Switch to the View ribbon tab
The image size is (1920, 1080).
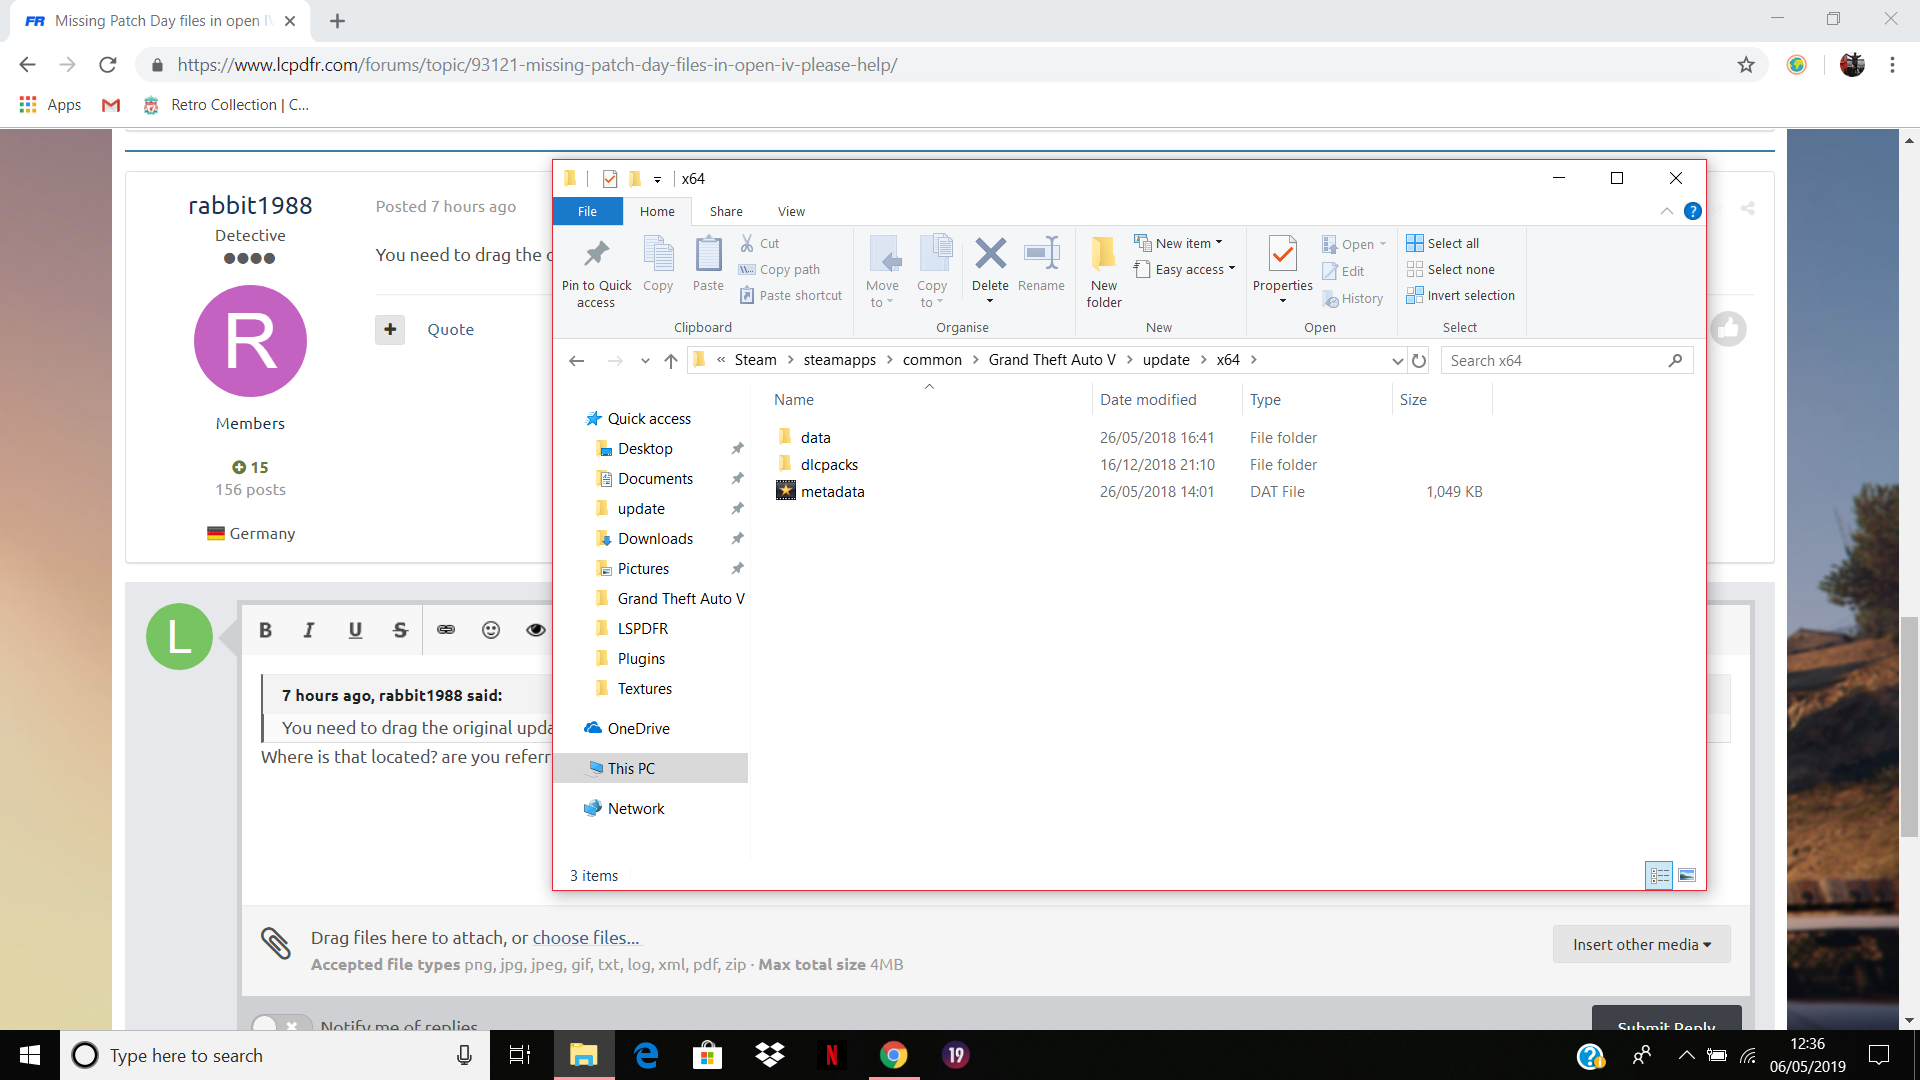791,211
